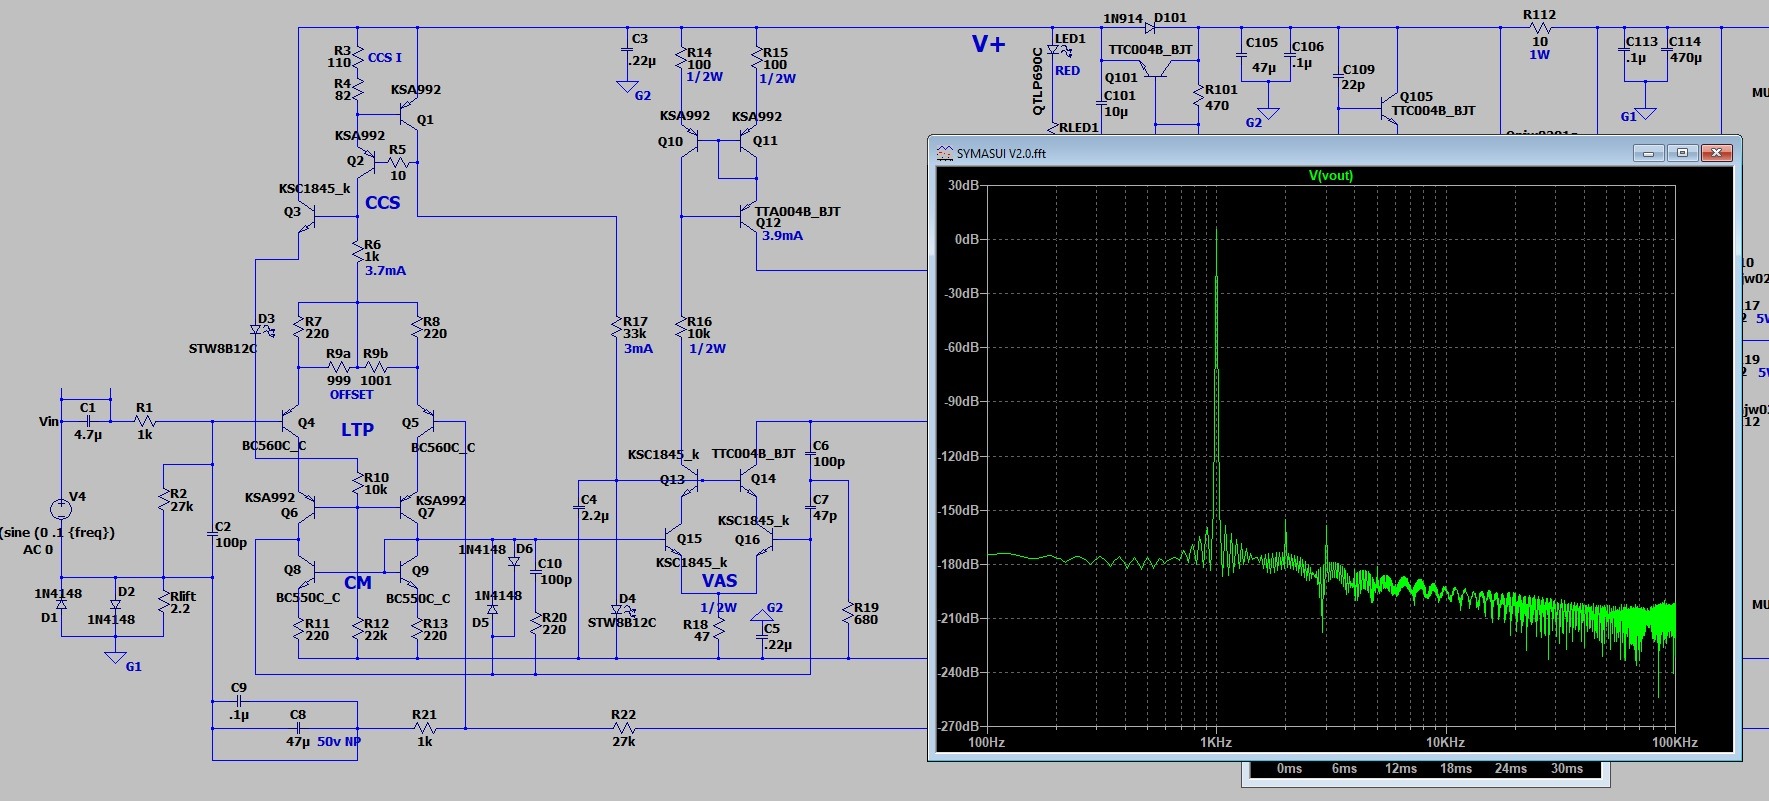Select capacitor C2 label
Viewport: 1769px width, 801px height.
[x=223, y=526]
